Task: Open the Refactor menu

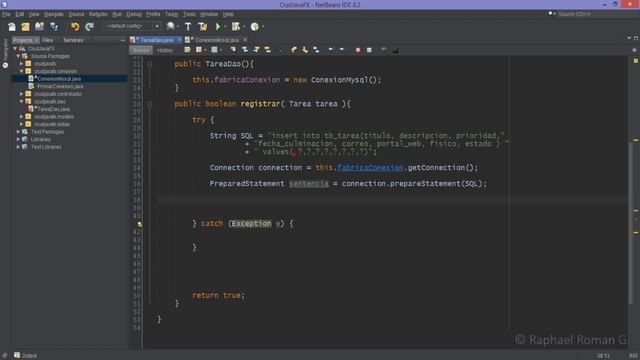Action: pyautogui.click(x=98, y=14)
